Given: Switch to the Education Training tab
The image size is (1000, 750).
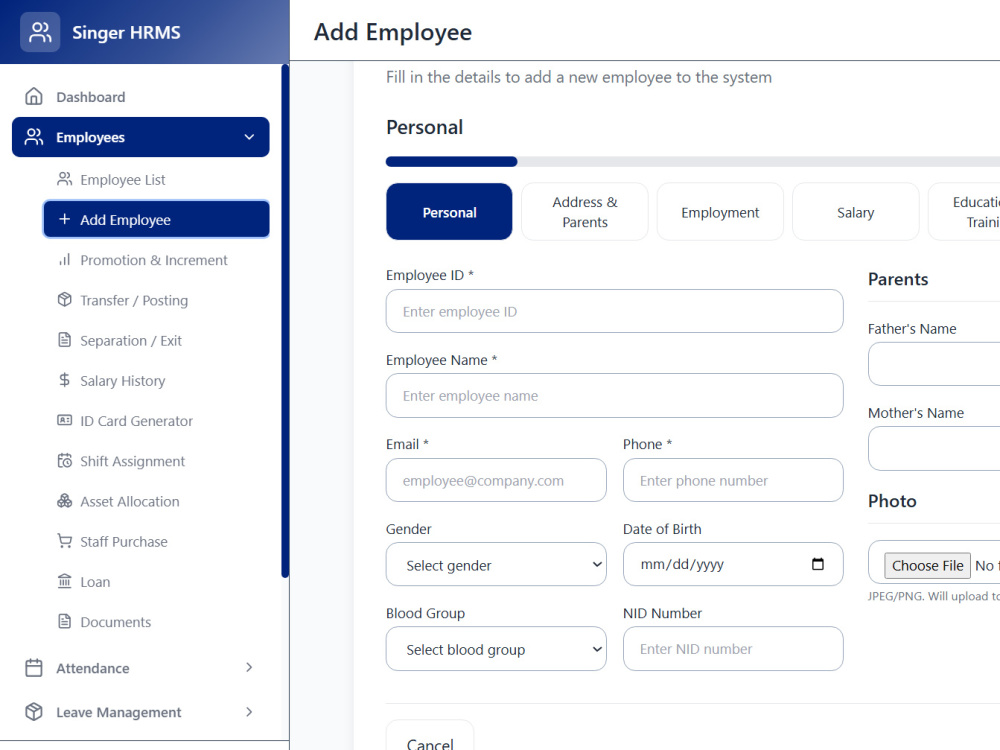Looking at the screenshot, I should click(964, 212).
